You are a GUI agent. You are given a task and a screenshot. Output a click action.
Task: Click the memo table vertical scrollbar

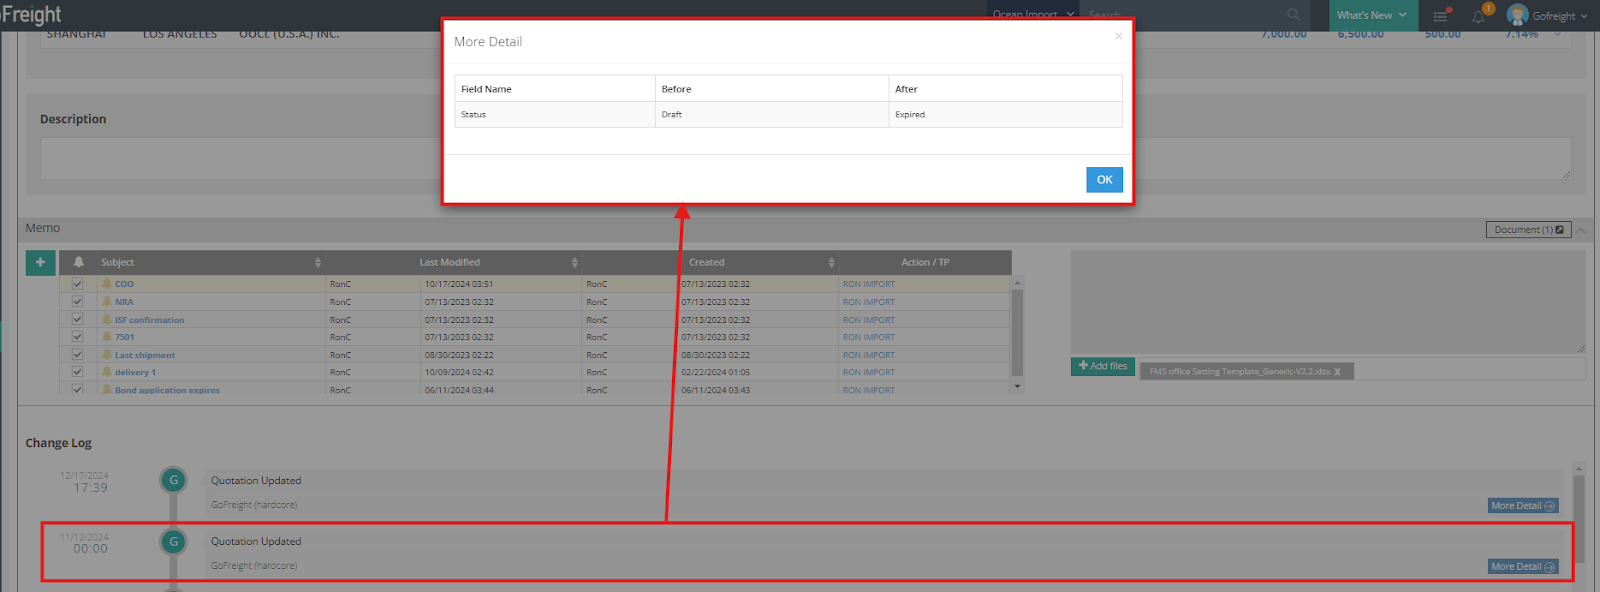pyautogui.click(x=1017, y=335)
